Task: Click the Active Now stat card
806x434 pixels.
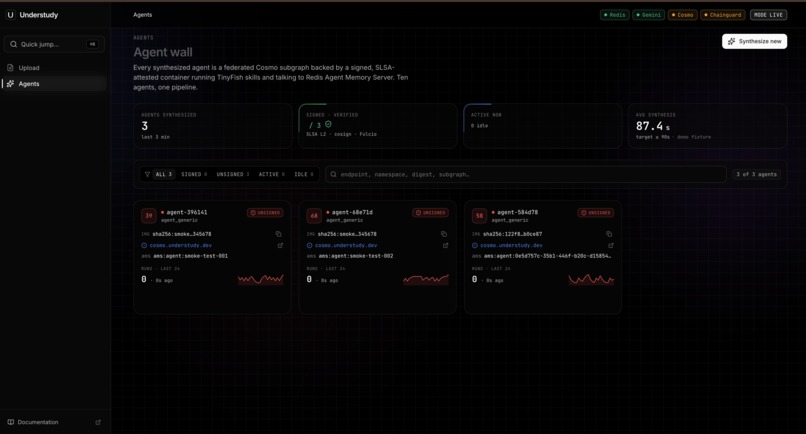Action: [x=542, y=126]
